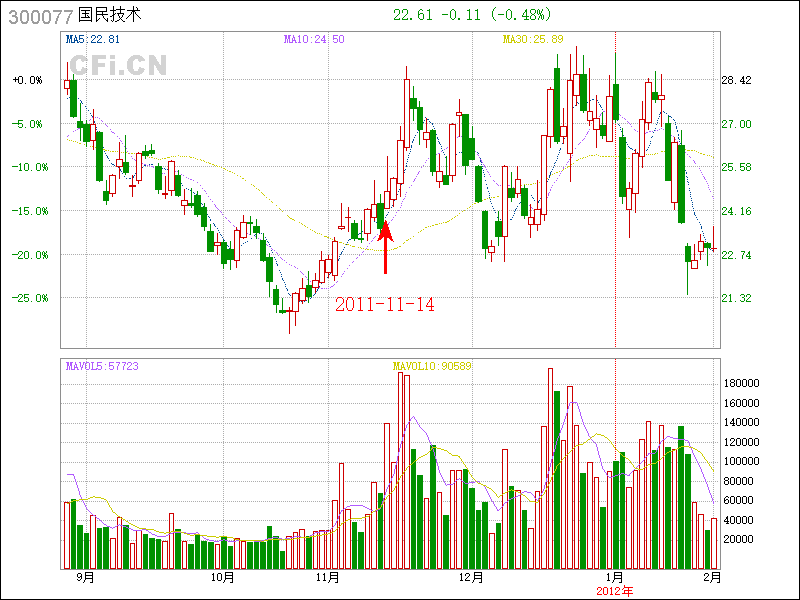Click the 22.74 price axis label
800x600 pixels.
click(736, 255)
